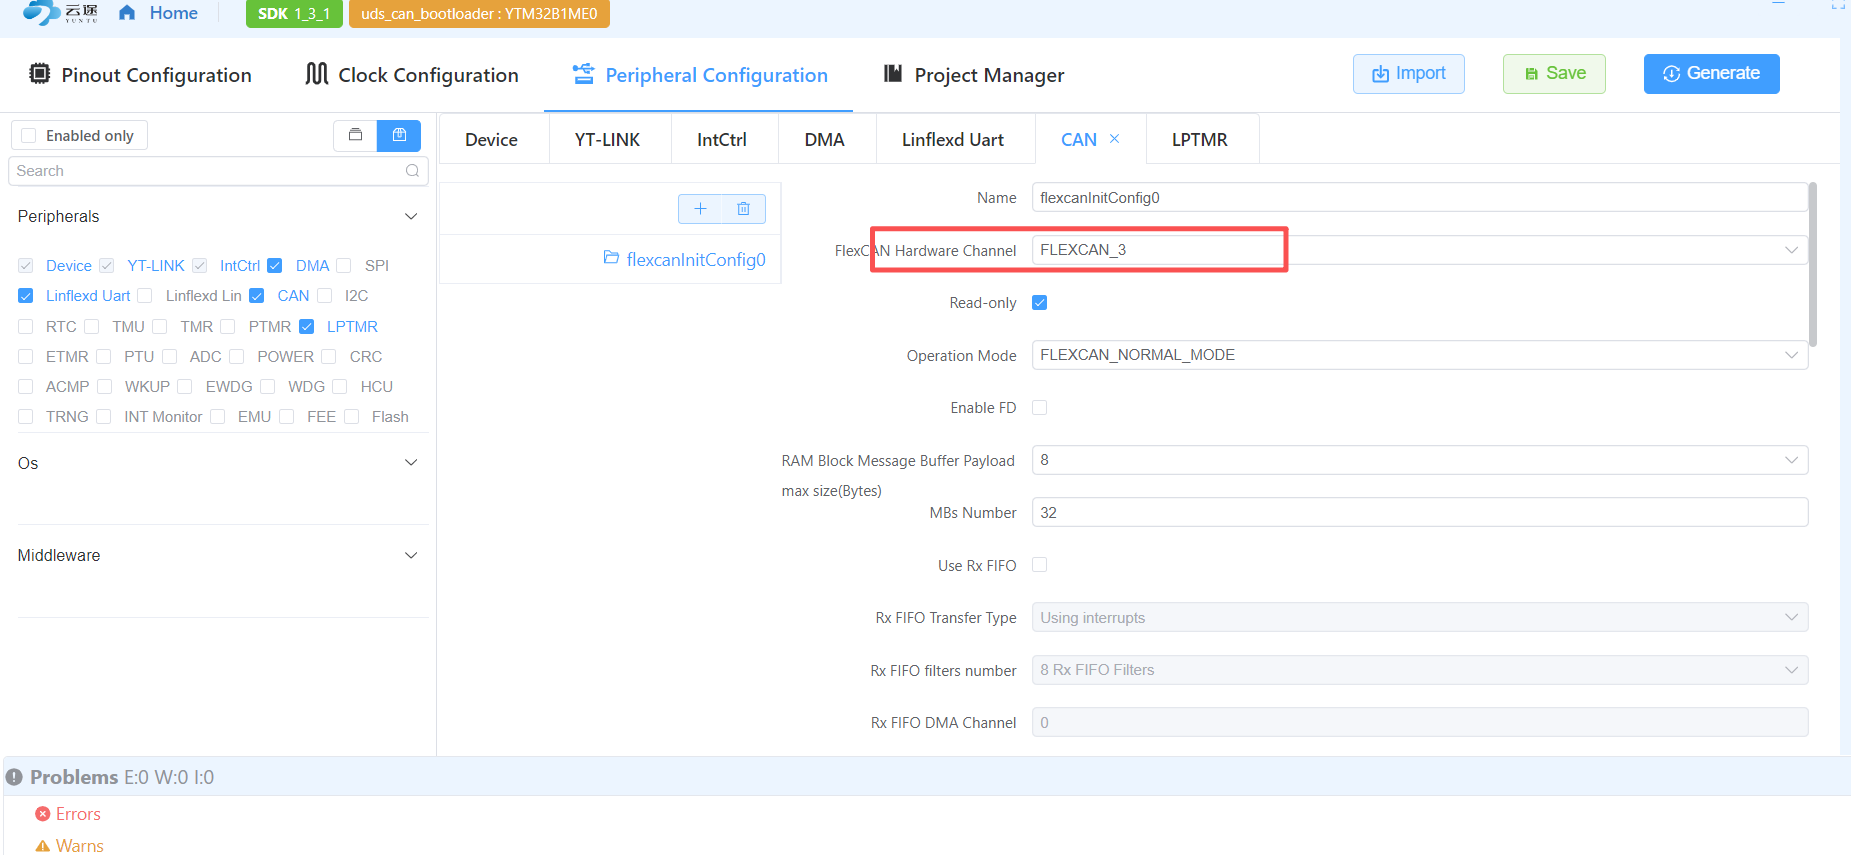1851x855 pixels.
Task: Click the plus icon to add a config
Action: click(x=700, y=209)
